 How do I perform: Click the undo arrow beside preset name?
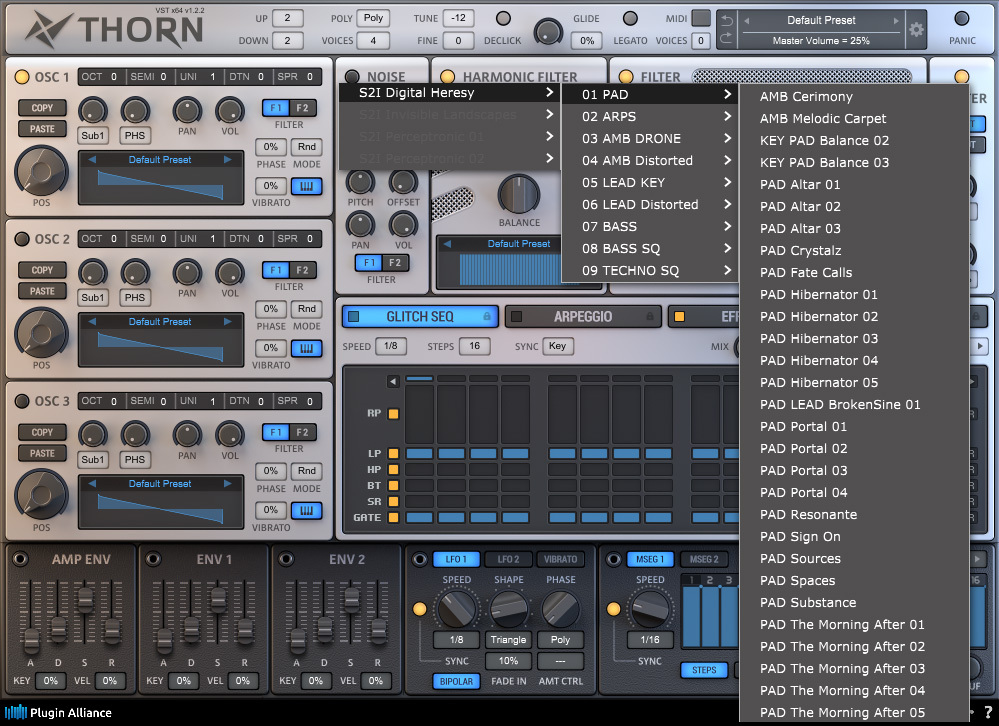point(726,21)
